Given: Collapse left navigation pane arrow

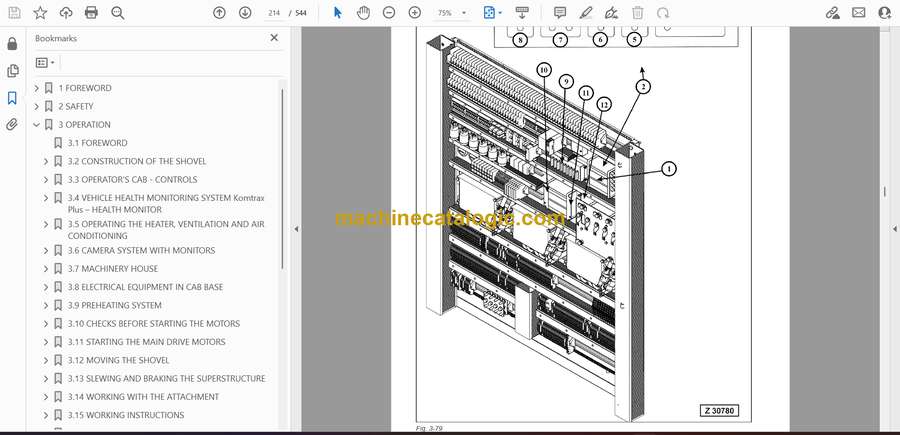Looking at the screenshot, I should point(296,229).
